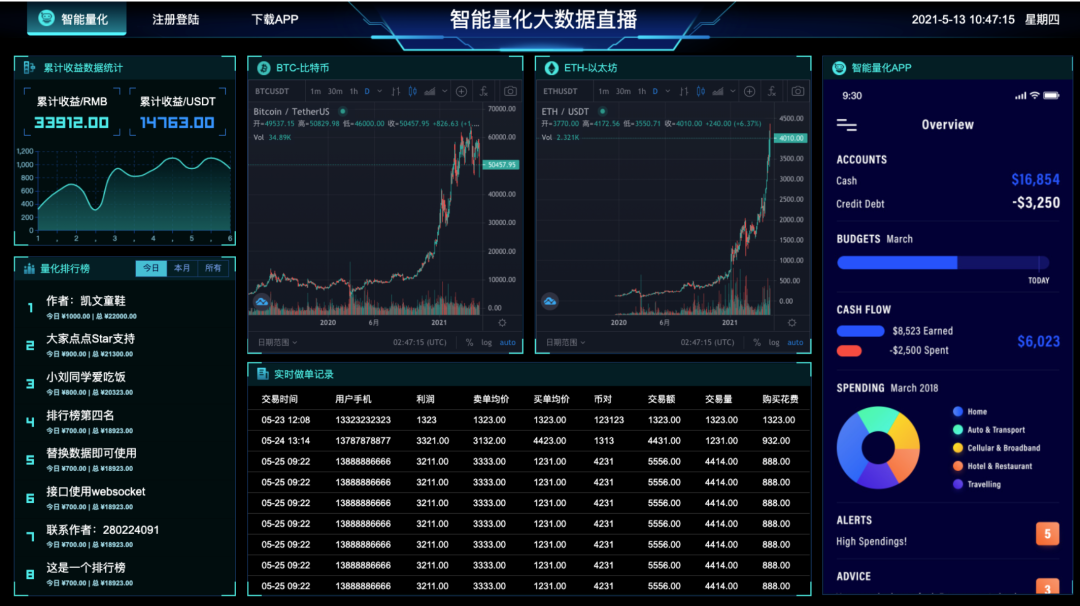Open the 智能量化 tab
Screen dimensions: 1080x606
click(x=76, y=19)
